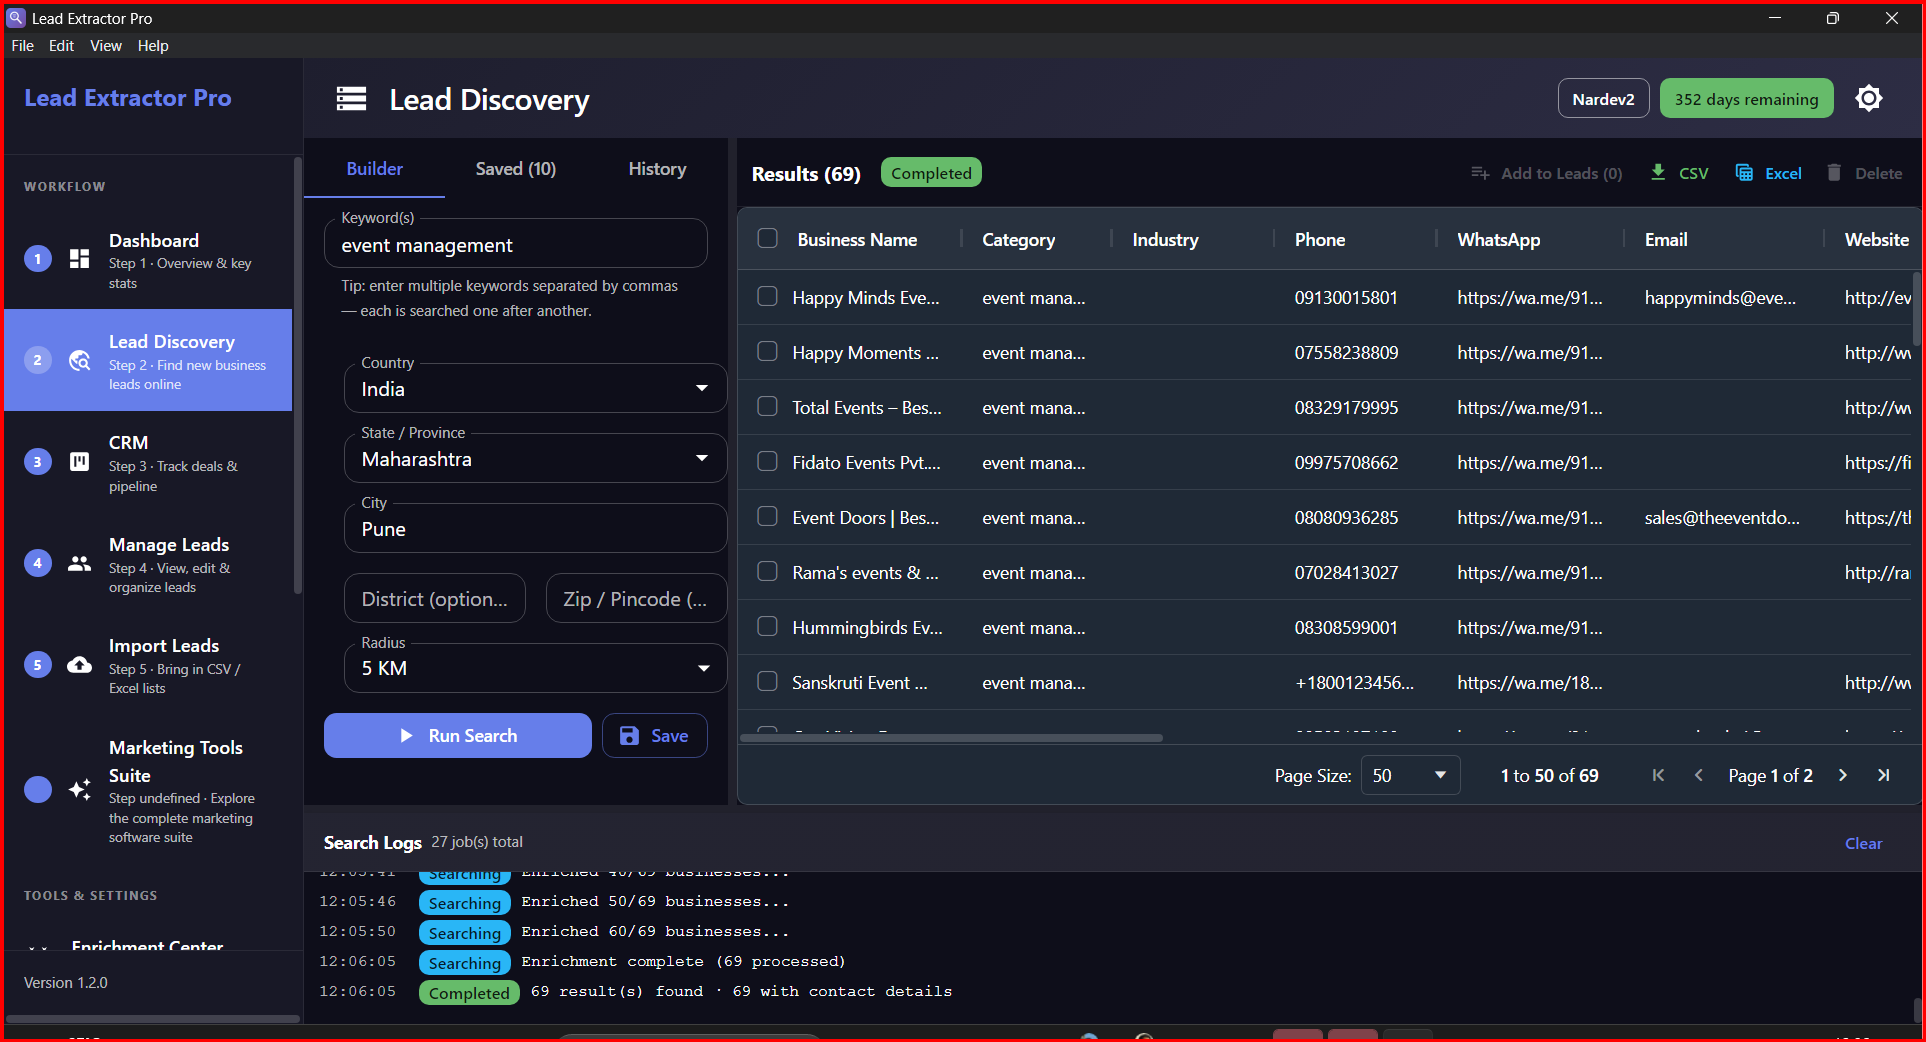1926x1042 pixels.
Task: Click the sales@theeventdo... email cell
Action: [x=1722, y=517]
